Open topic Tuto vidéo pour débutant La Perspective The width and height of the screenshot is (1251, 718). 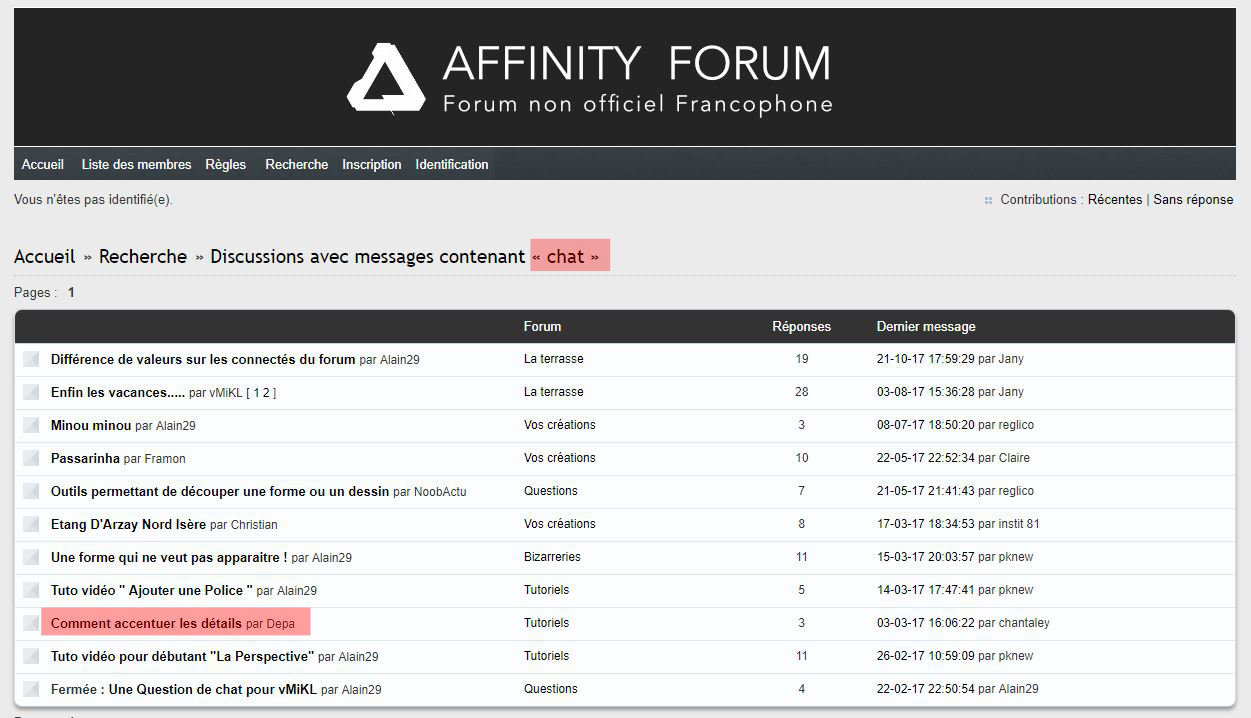click(183, 656)
